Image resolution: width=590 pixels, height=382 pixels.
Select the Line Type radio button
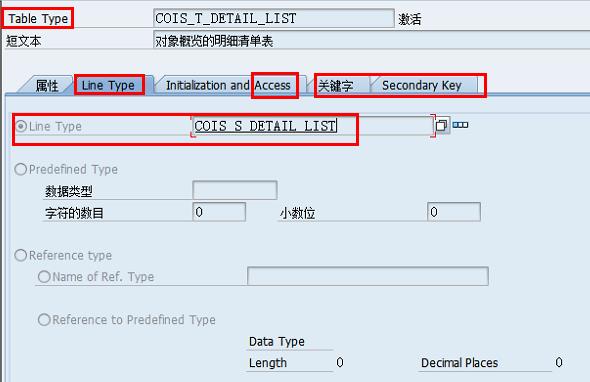(x=21, y=126)
